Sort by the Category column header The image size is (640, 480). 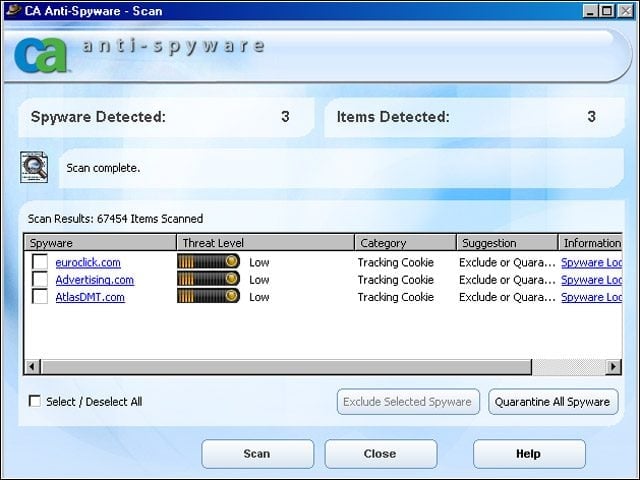tap(405, 243)
